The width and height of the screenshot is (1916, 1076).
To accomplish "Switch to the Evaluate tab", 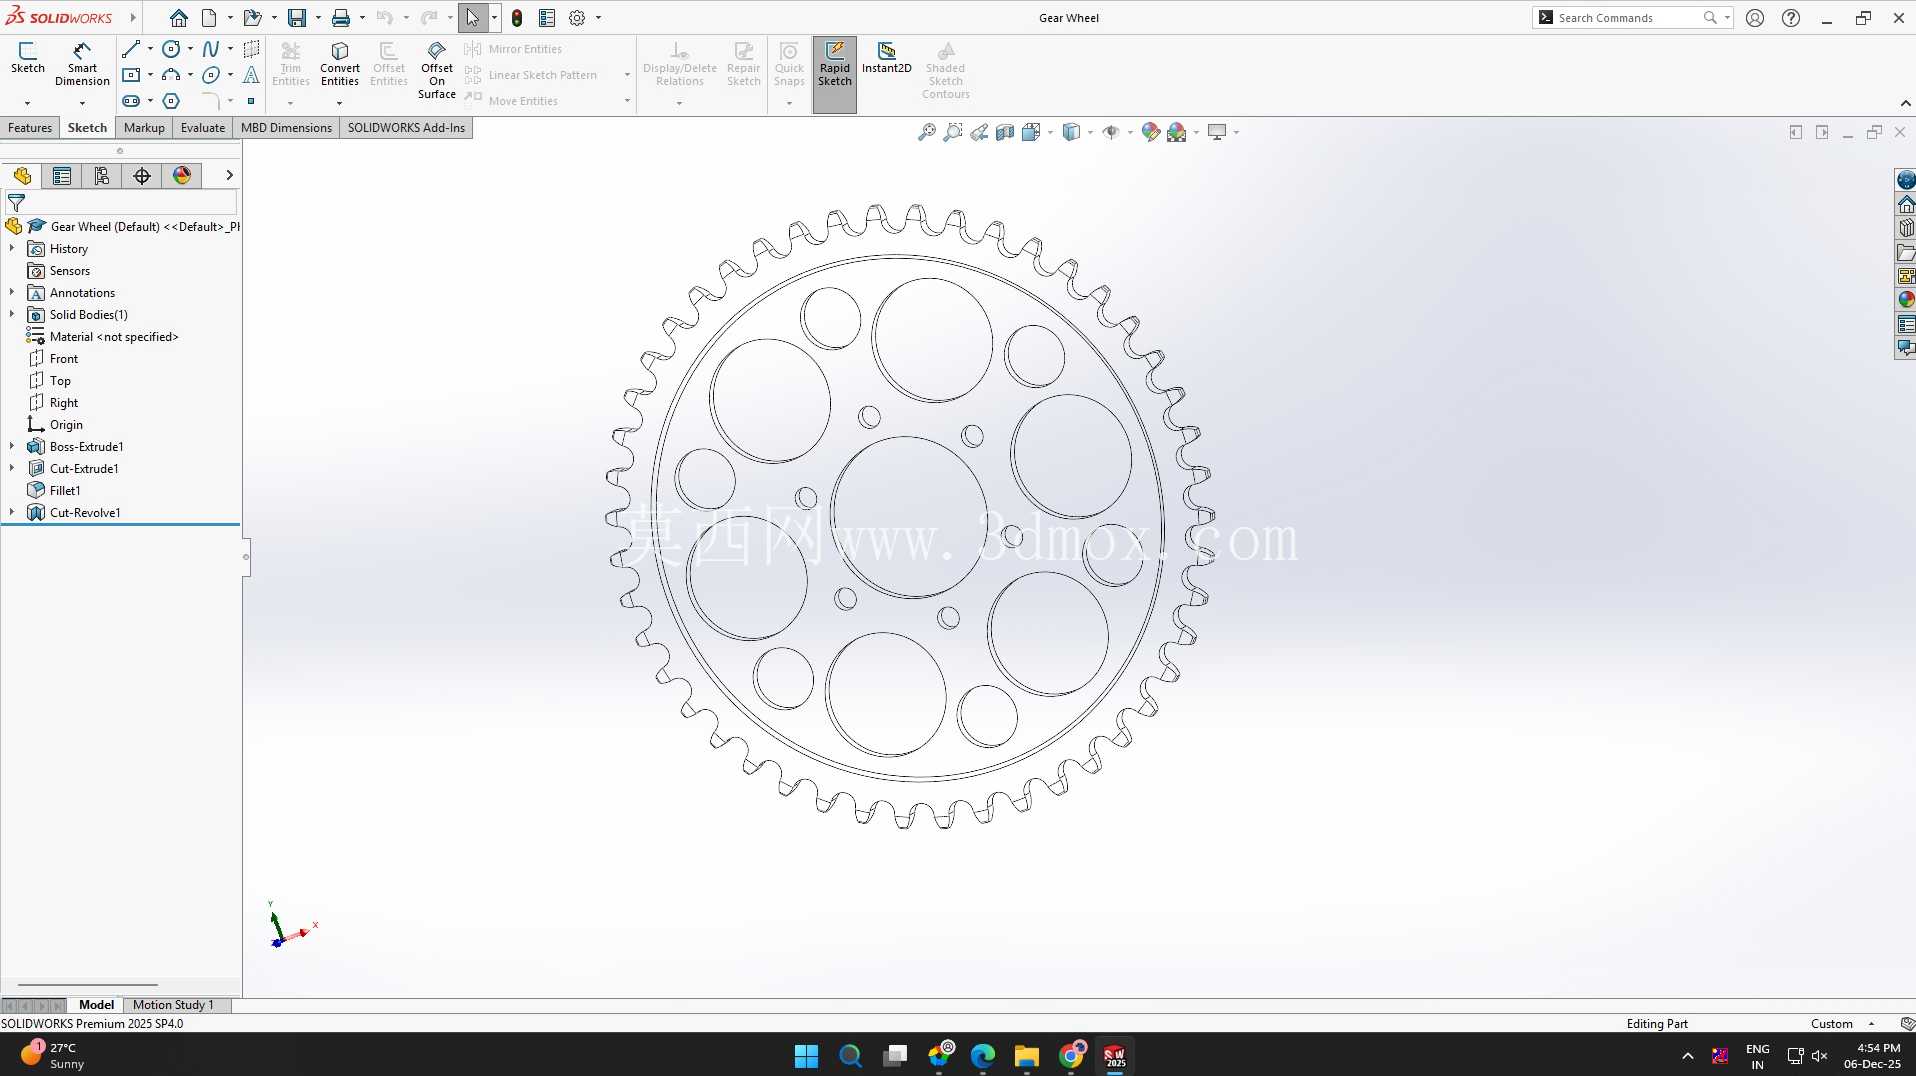I will [203, 128].
